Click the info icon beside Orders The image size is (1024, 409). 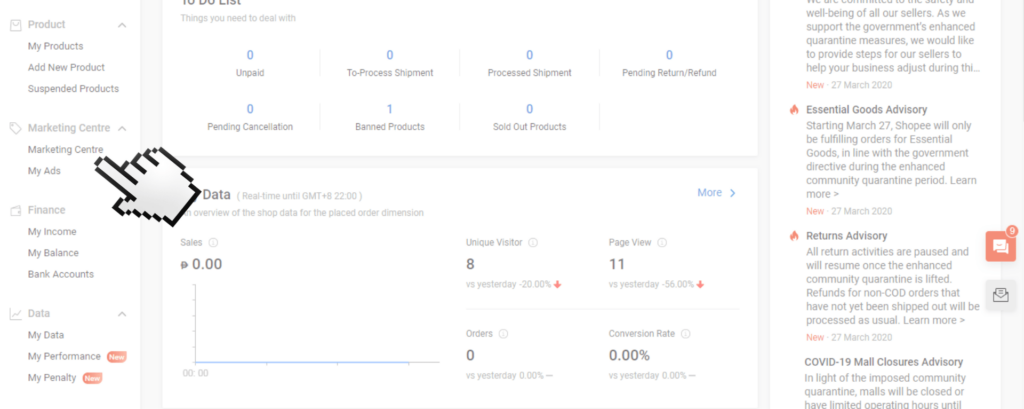coord(503,334)
